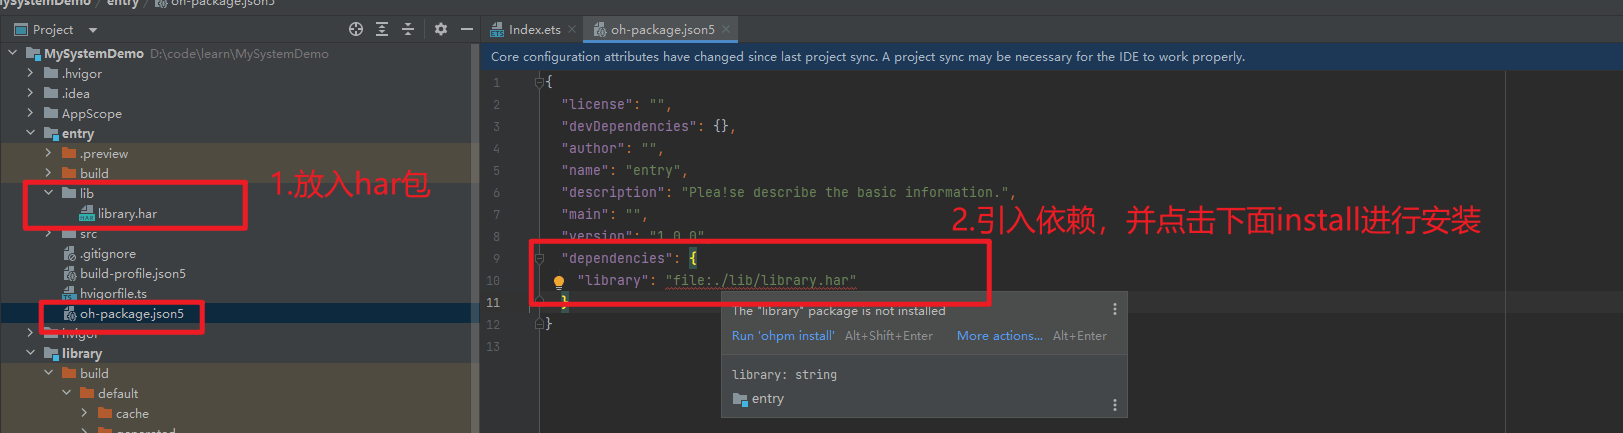Hide the Project panel with minus icon
The image size is (1623, 433).
tap(466, 29)
